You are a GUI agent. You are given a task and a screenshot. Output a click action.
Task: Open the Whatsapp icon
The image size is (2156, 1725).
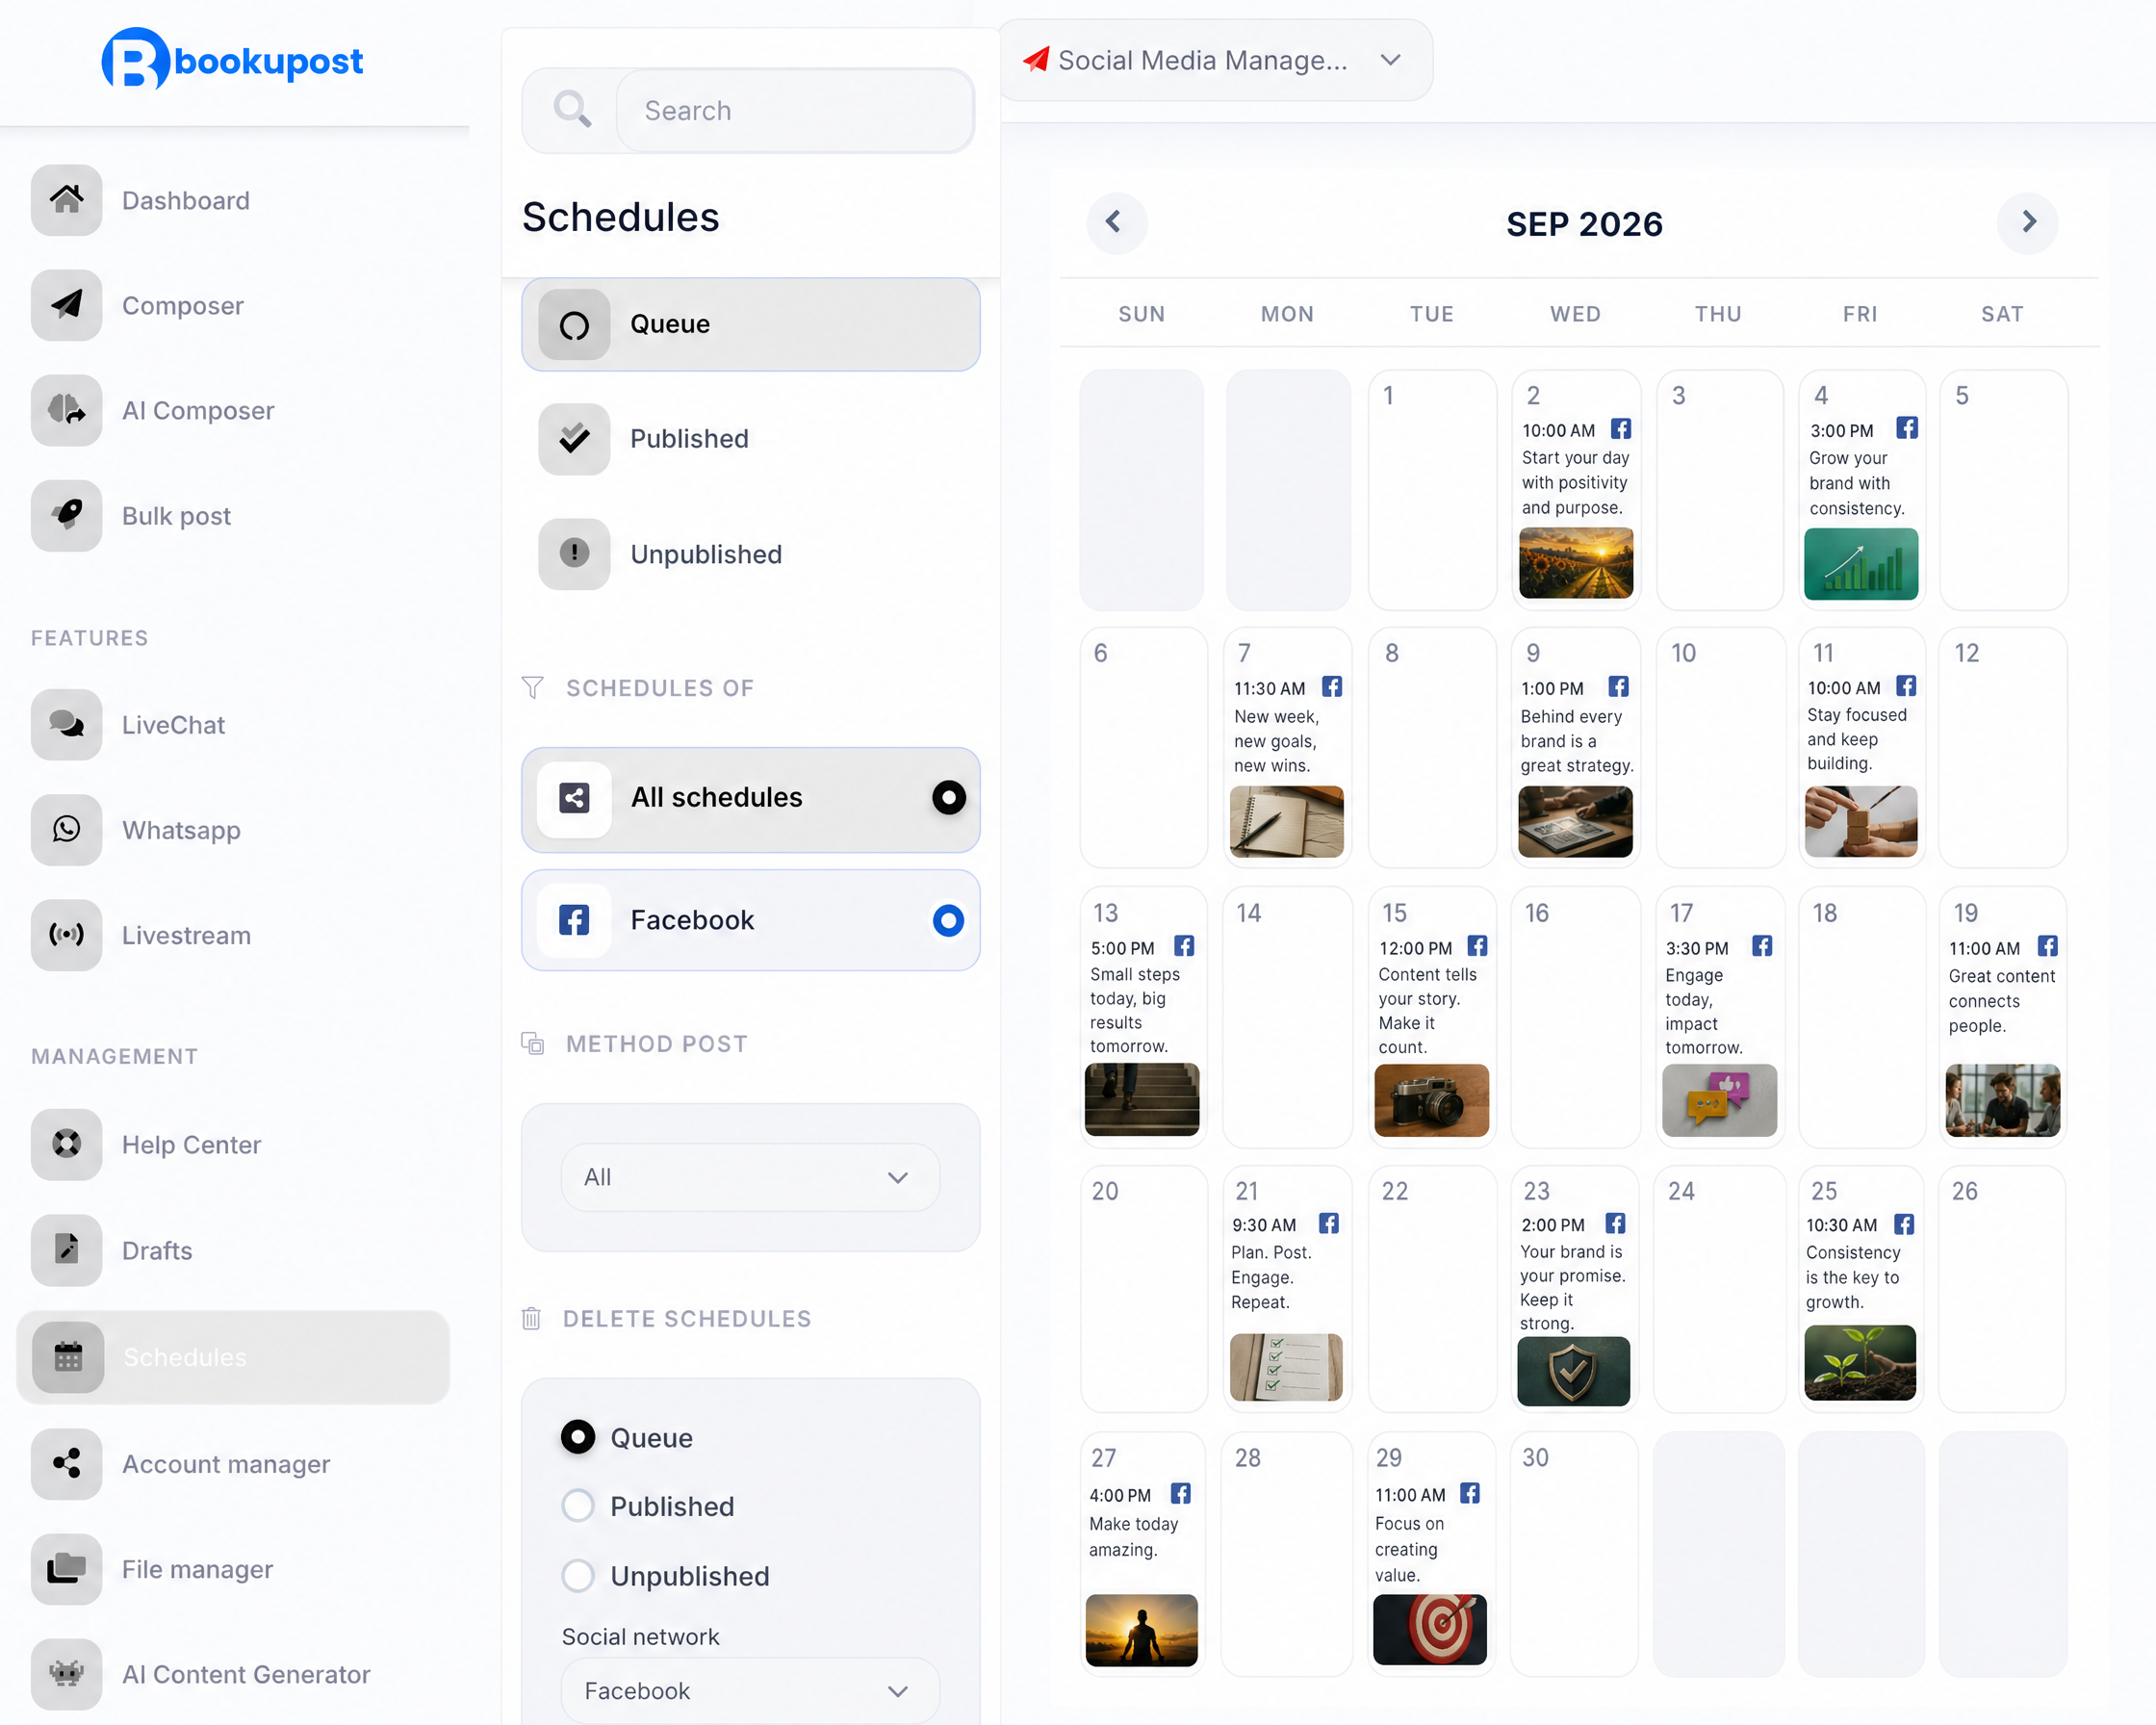[x=66, y=829]
